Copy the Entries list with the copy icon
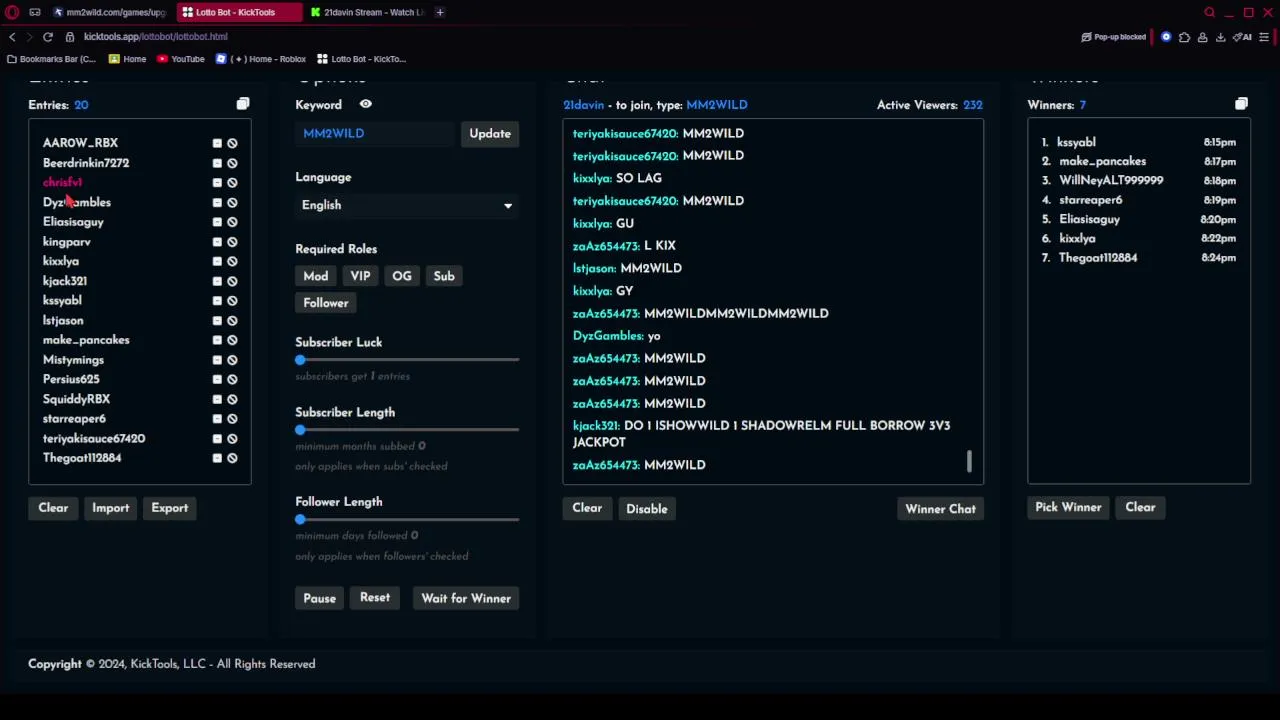The image size is (1280, 720). point(243,104)
